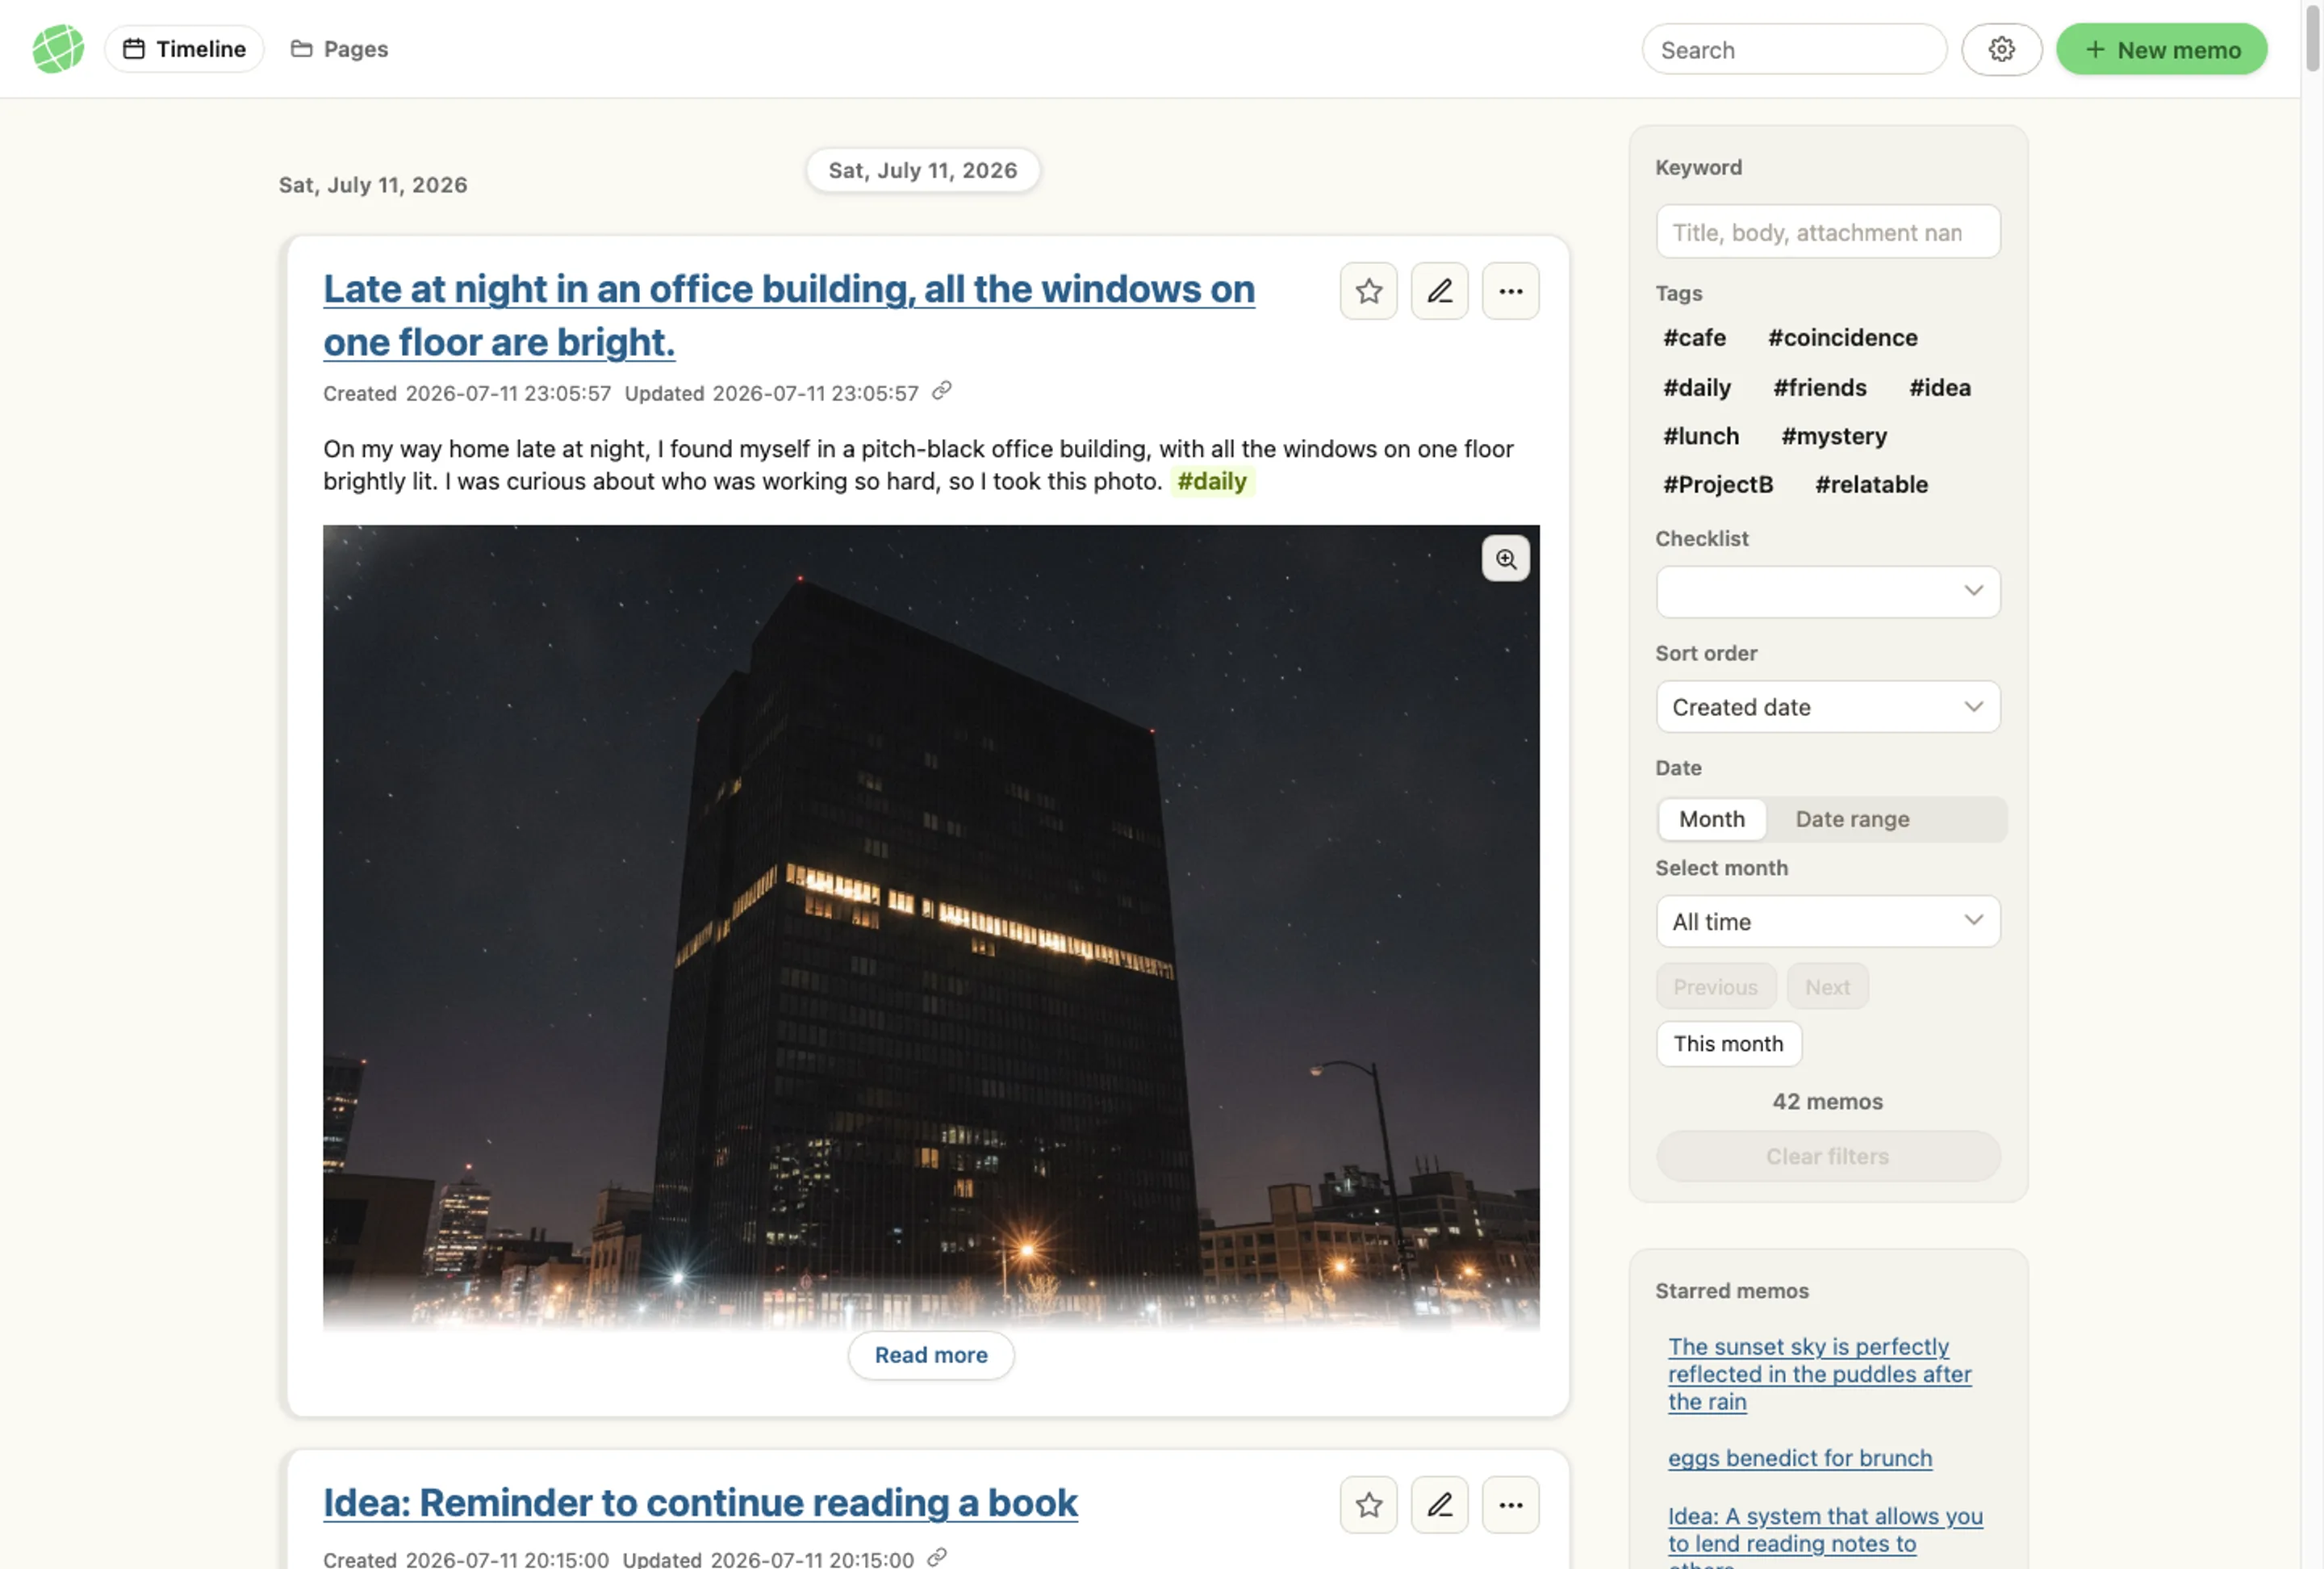Click the night office building photo
Viewport: 2324px width, 1569px height.
(x=930, y=927)
